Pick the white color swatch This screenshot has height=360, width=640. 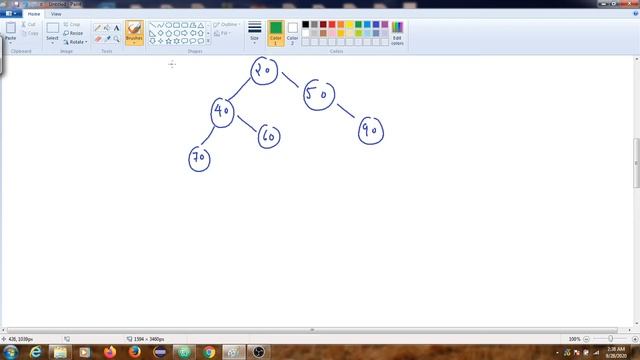[305, 33]
